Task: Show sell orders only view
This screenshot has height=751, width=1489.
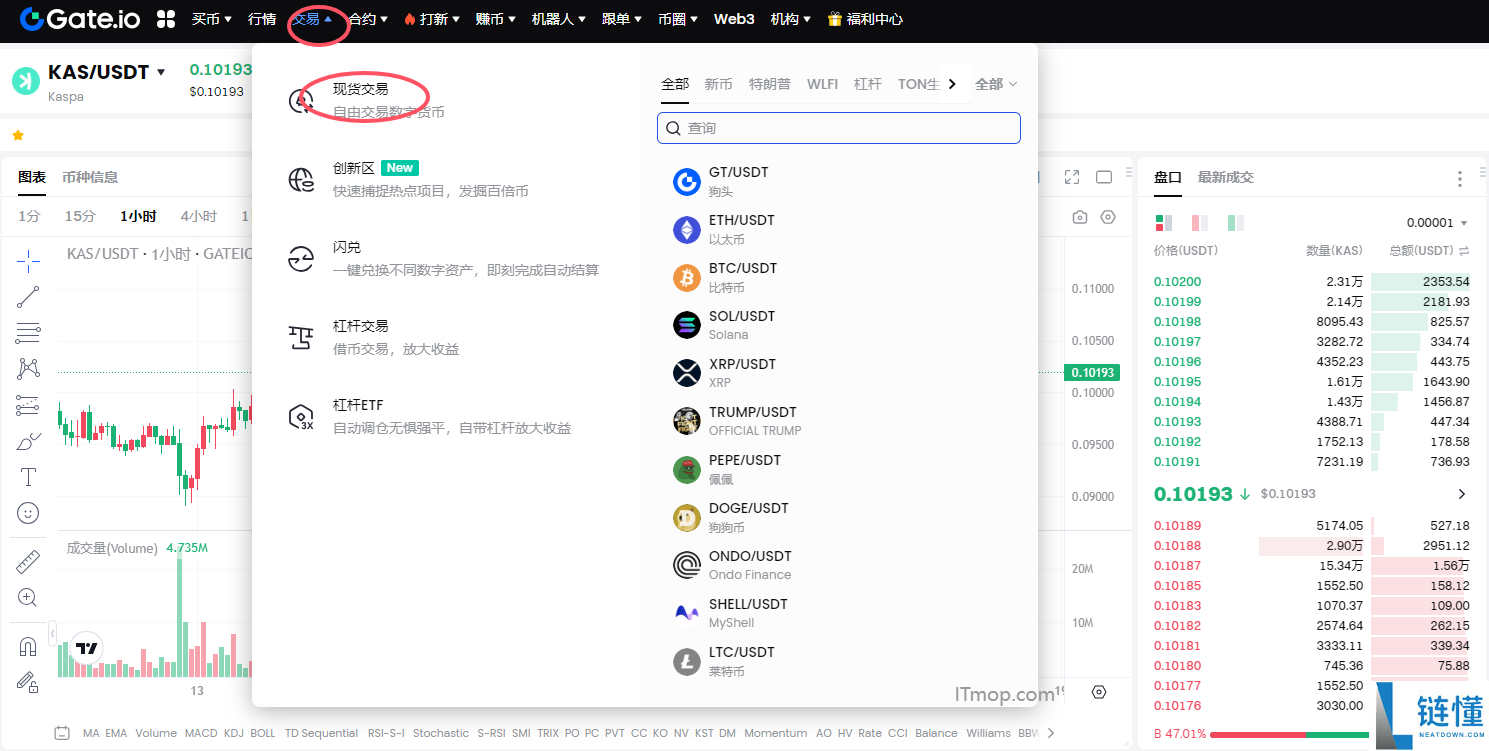Action: [1199, 223]
